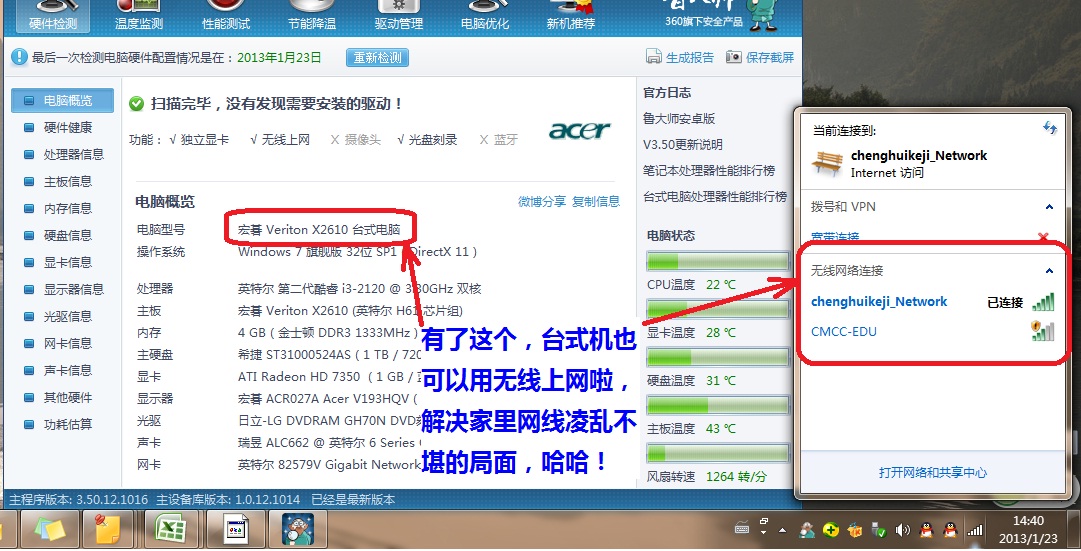Click the wireless signal tray icon

(x=975, y=530)
